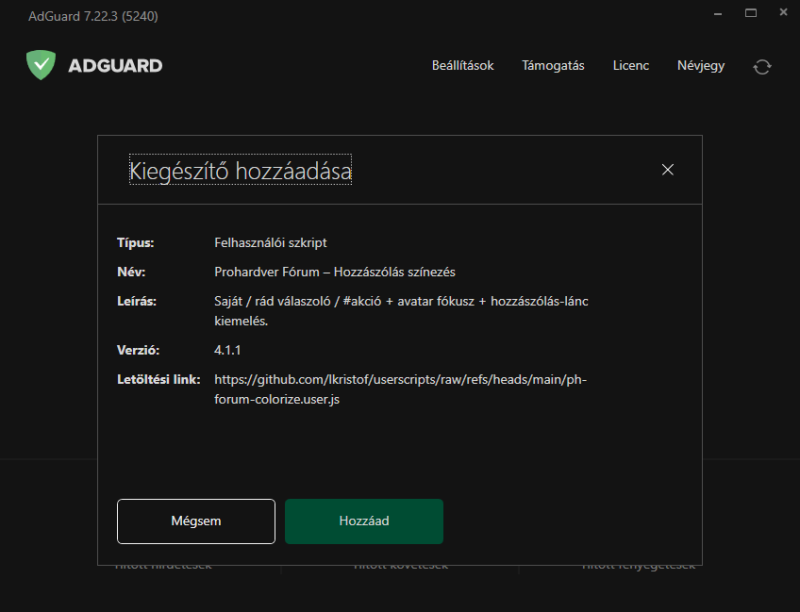Open the Támogatás menu

tap(553, 66)
